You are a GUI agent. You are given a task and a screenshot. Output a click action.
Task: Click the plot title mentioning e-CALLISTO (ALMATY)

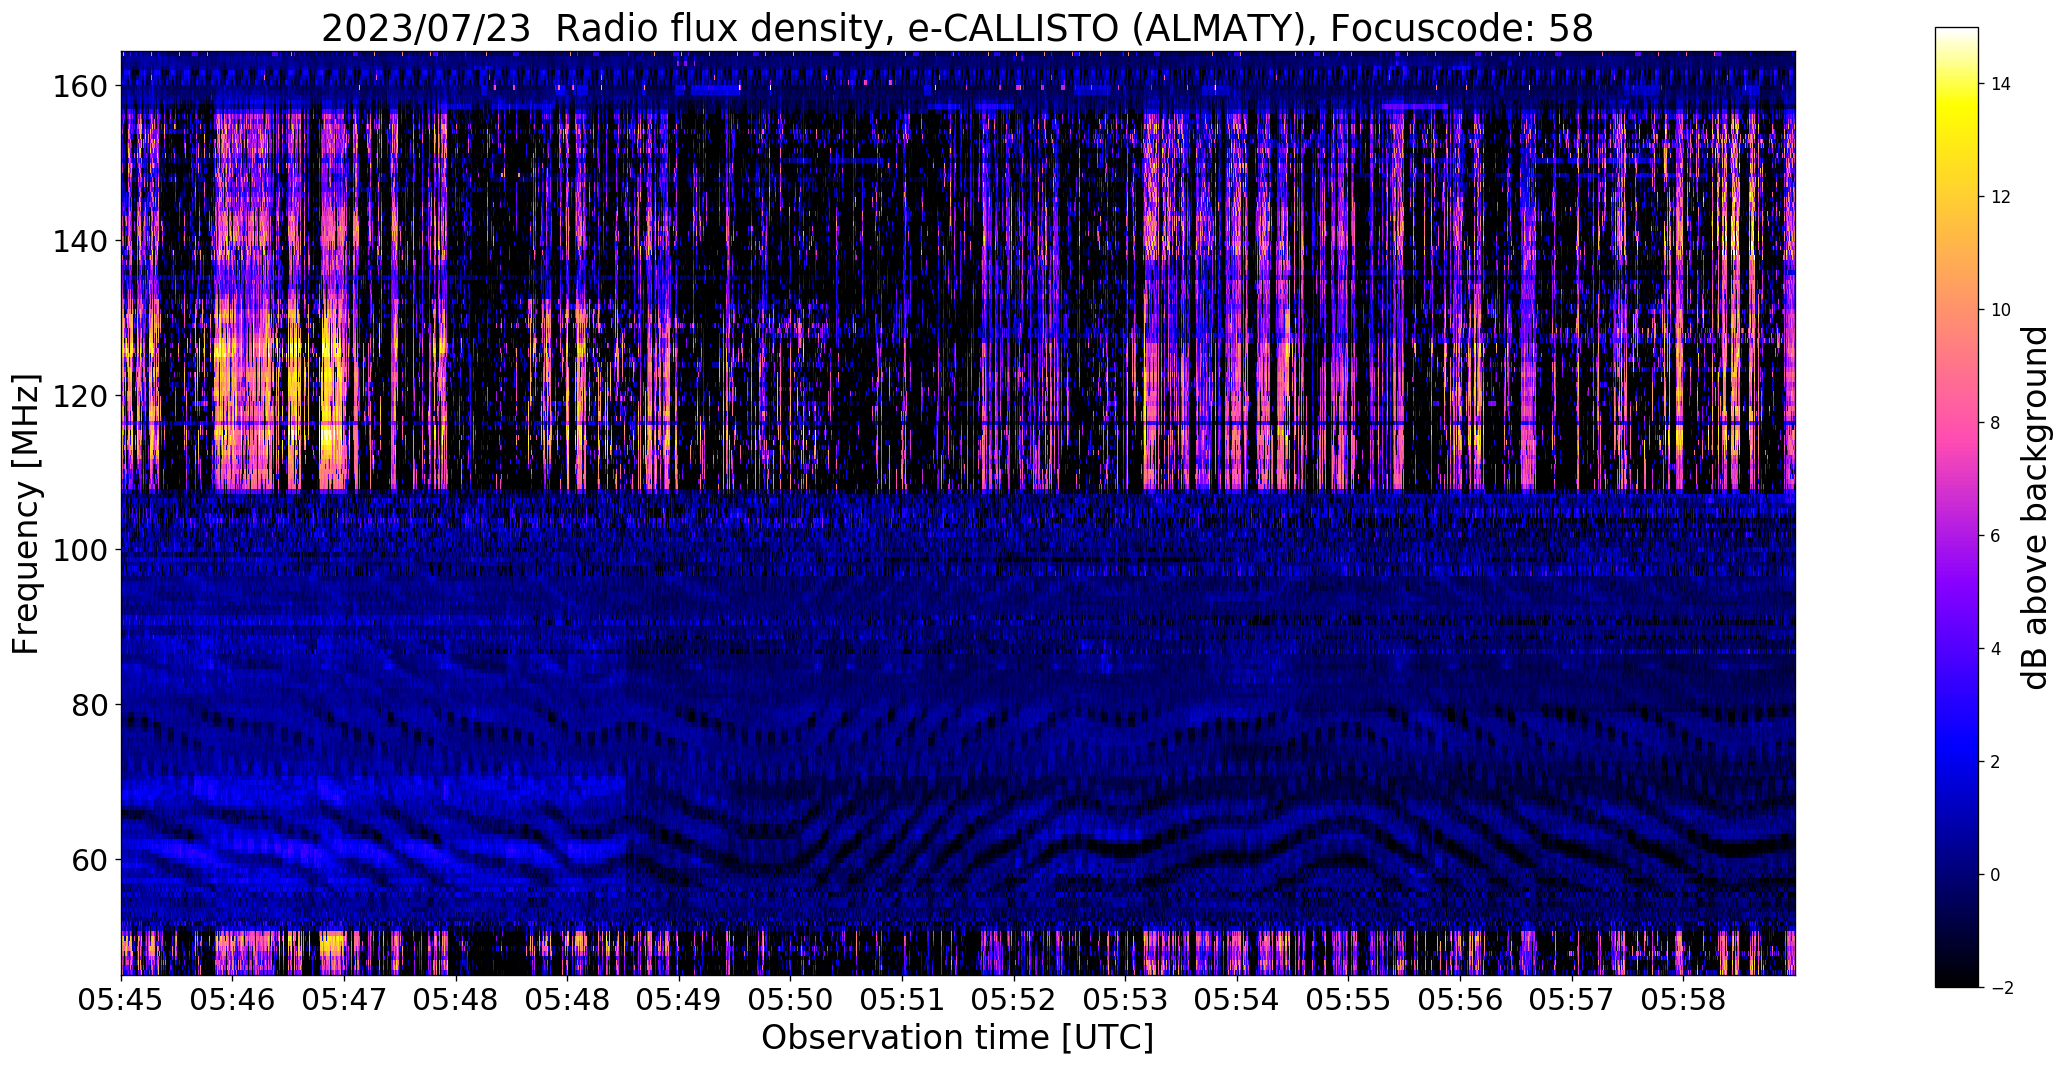[x=957, y=28]
